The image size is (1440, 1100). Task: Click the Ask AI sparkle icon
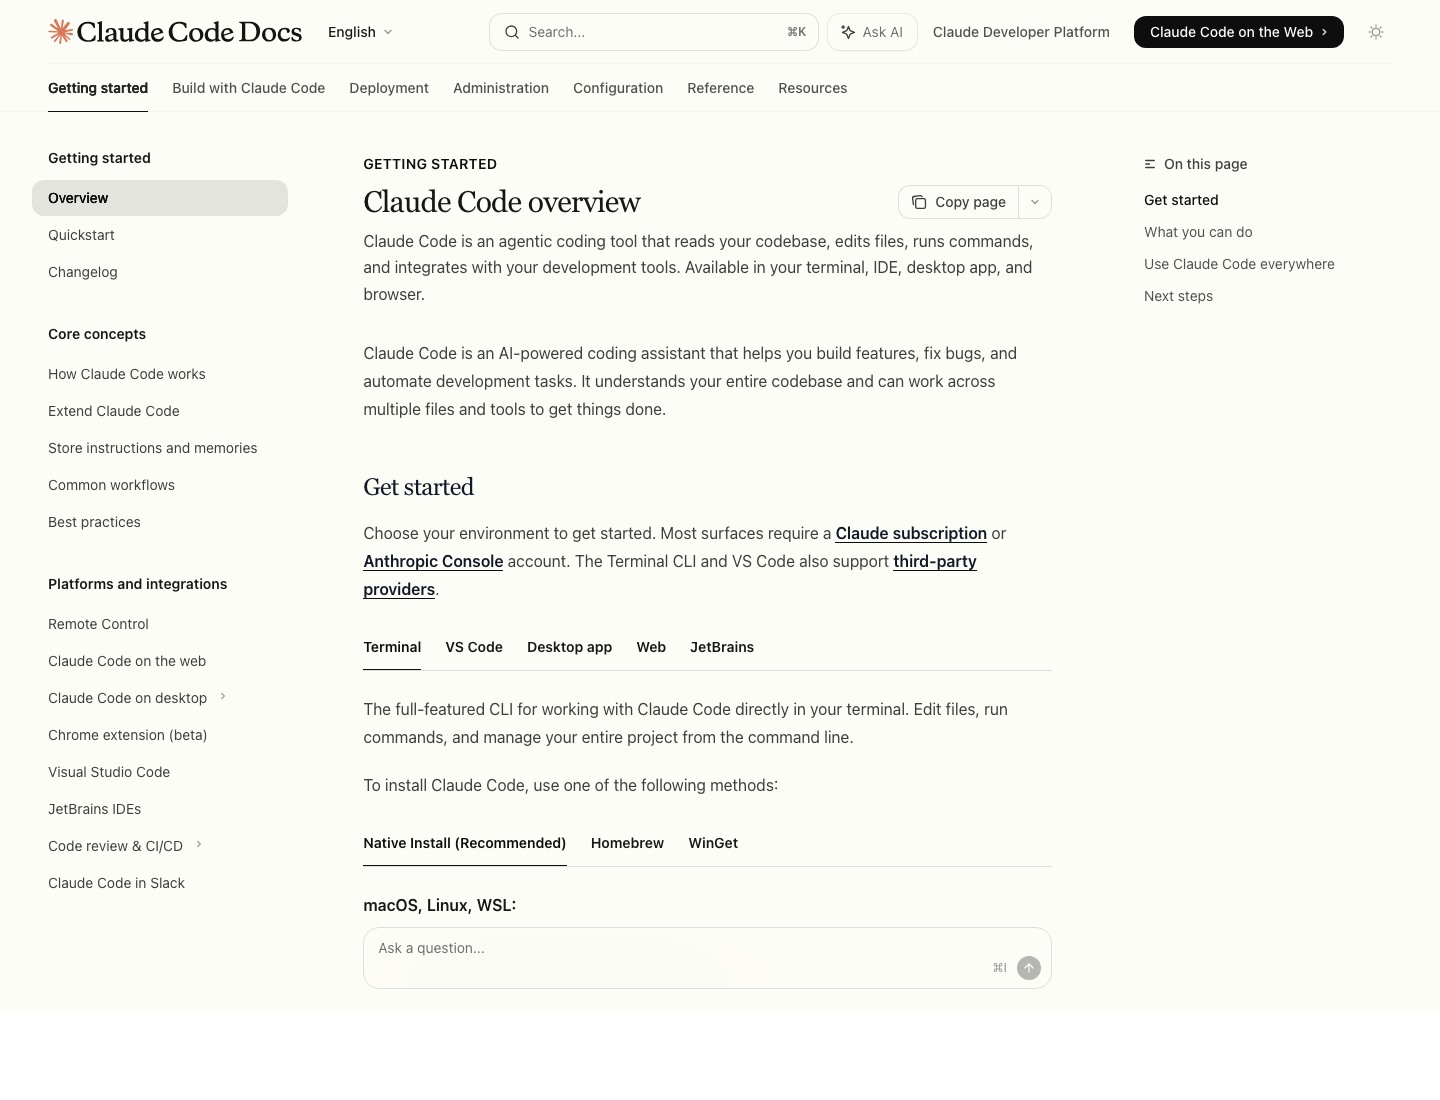point(848,32)
